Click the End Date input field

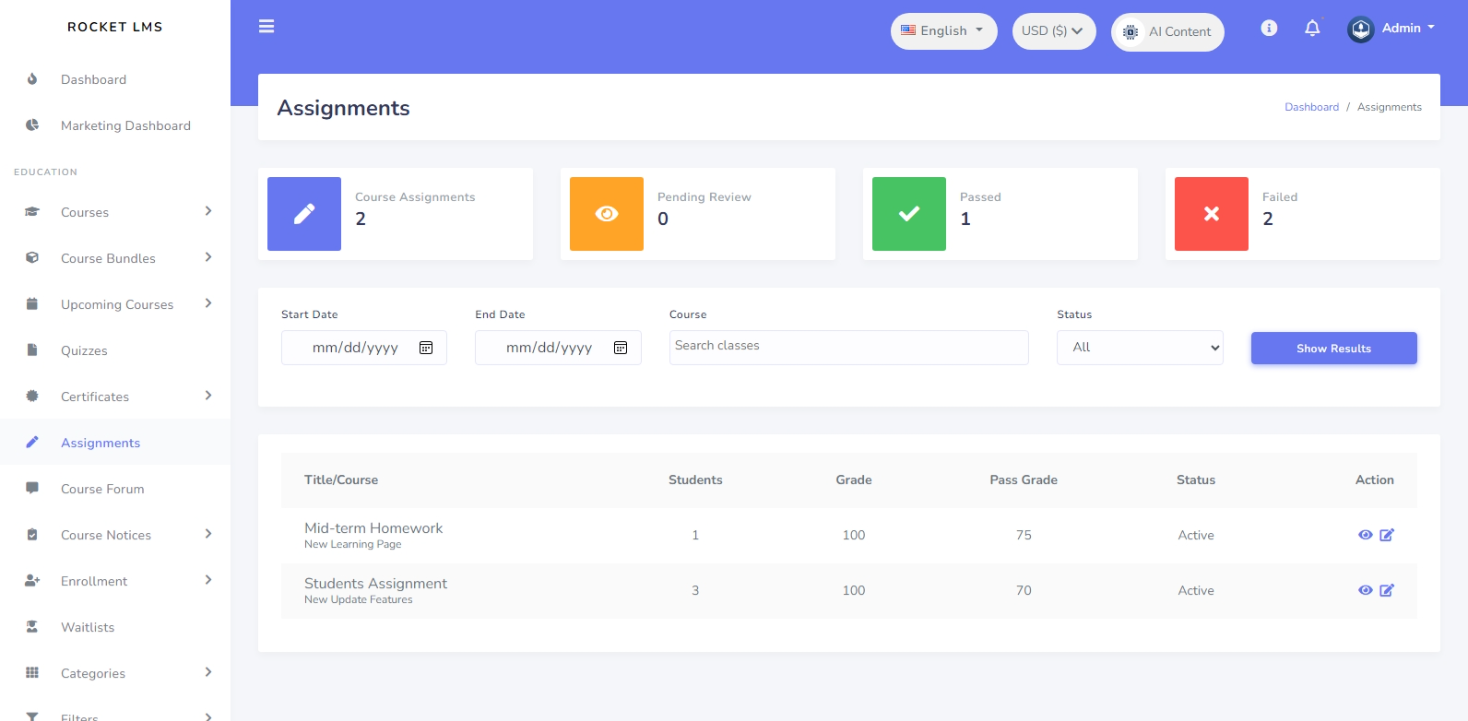coord(558,348)
